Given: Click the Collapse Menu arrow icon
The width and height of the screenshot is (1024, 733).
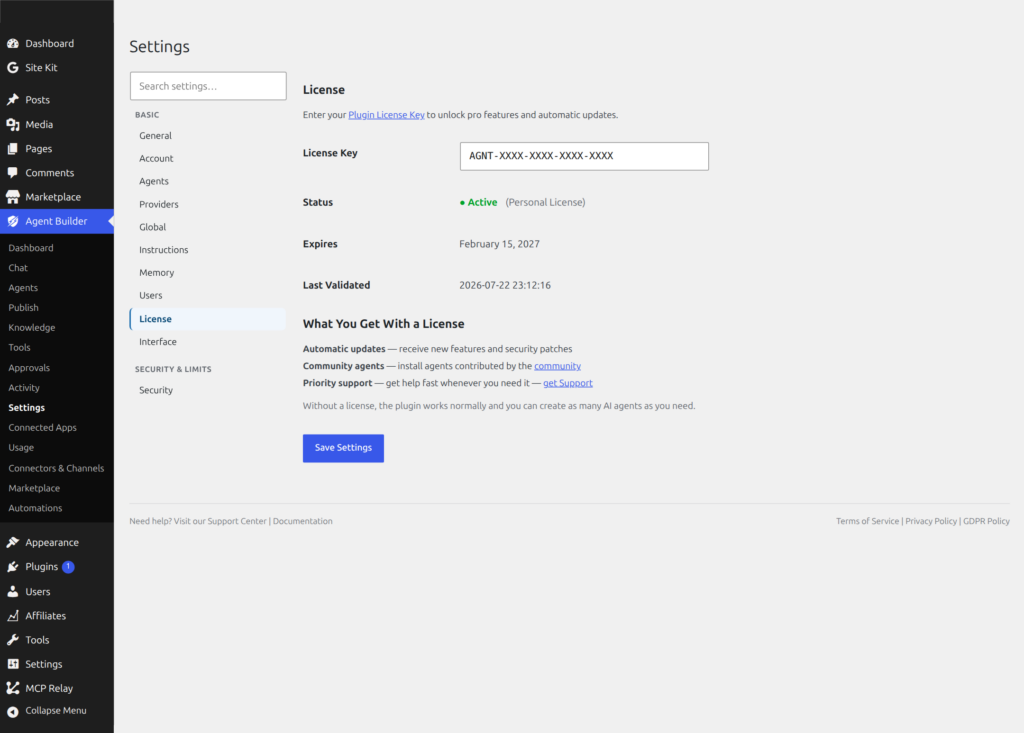Looking at the screenshot, I should [12, 711].
